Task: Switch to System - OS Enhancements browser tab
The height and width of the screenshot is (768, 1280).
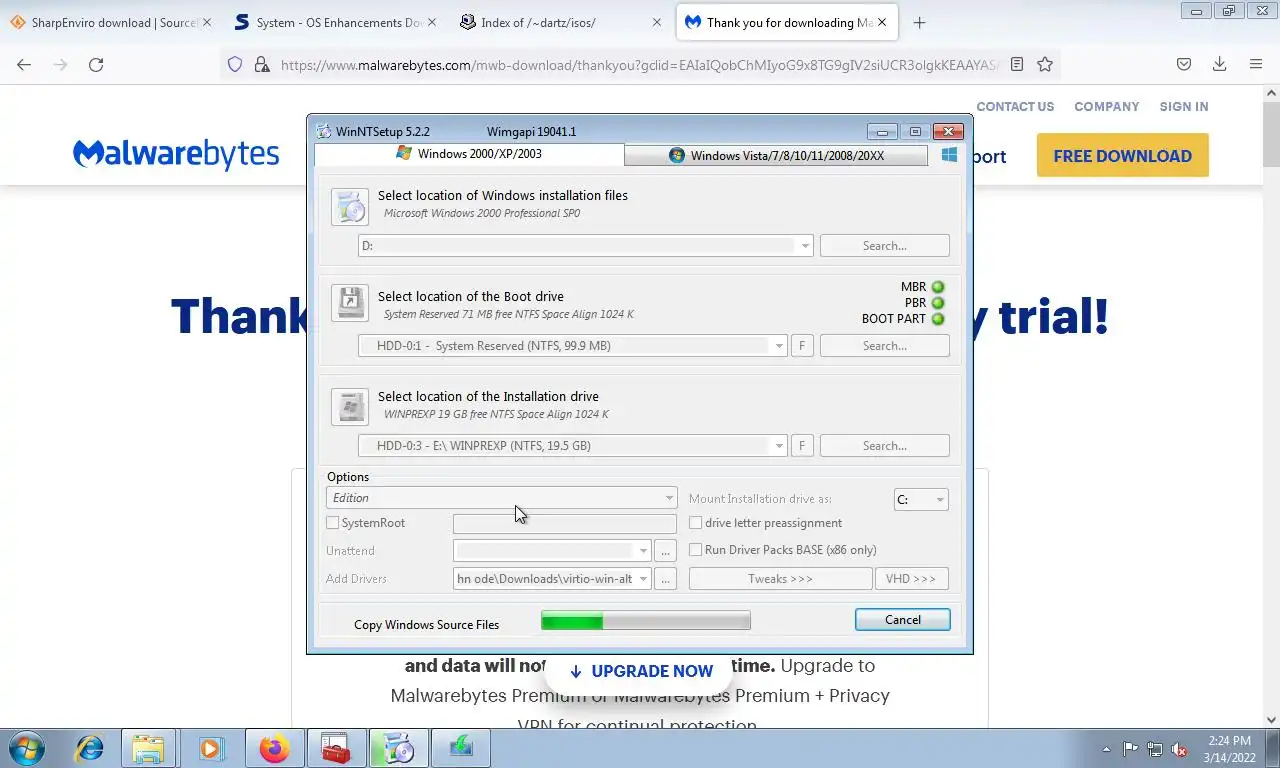Action: pos(337,22)
